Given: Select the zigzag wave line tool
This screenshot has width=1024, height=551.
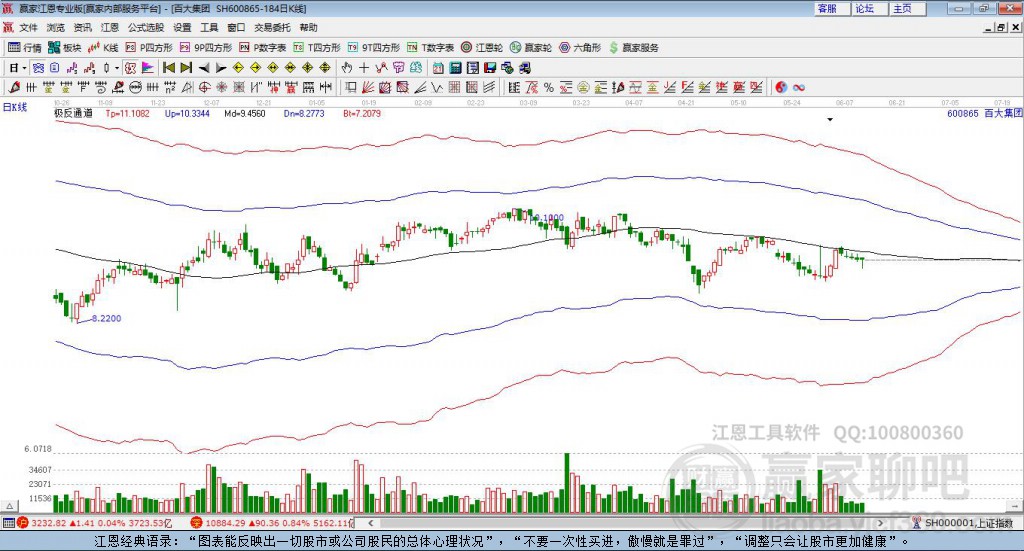Looking at the screenshot, I should pyautogui.click(x=437, y=87).
